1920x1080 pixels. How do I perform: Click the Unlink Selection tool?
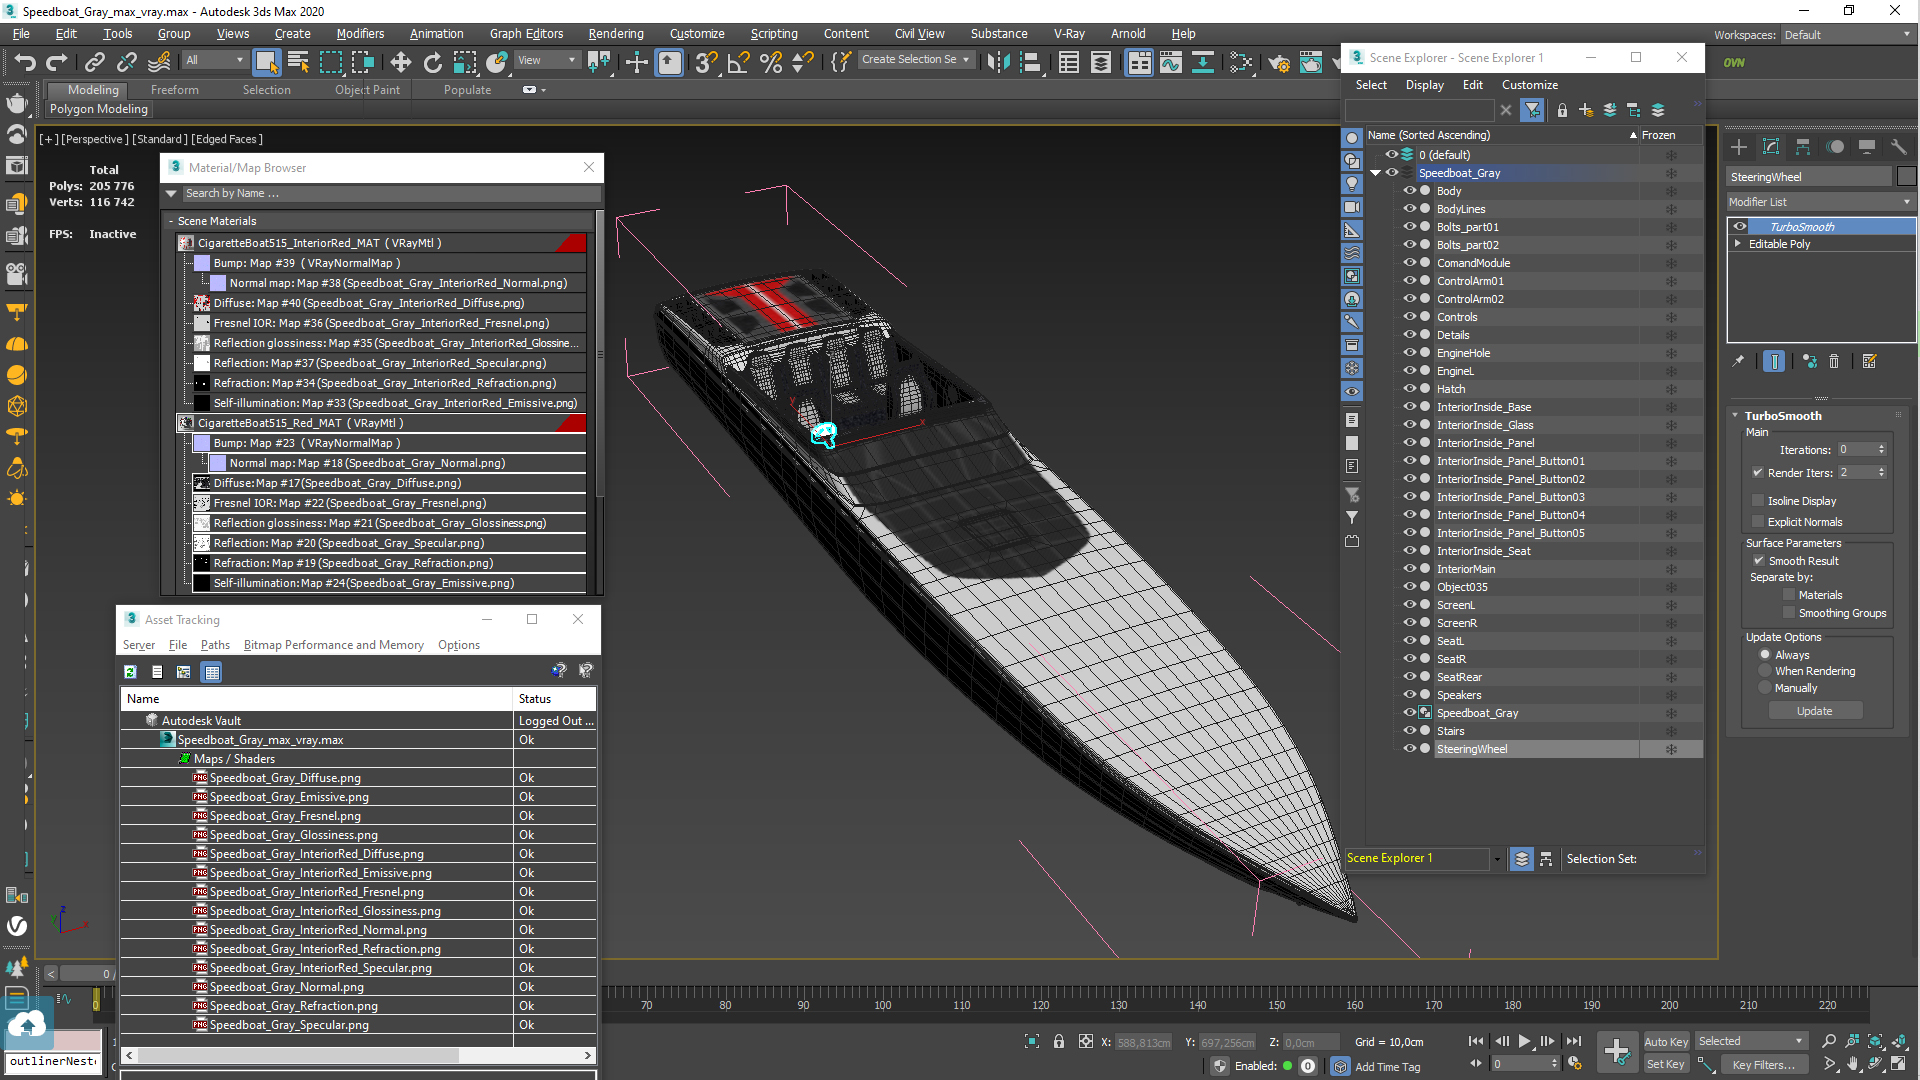tap(126, 62)
